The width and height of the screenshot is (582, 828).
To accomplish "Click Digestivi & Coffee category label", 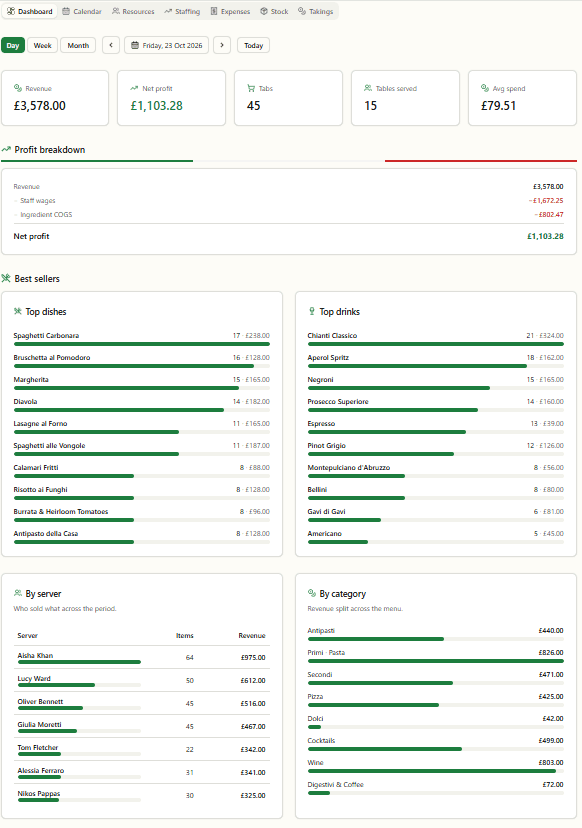I will click(335, 785).
